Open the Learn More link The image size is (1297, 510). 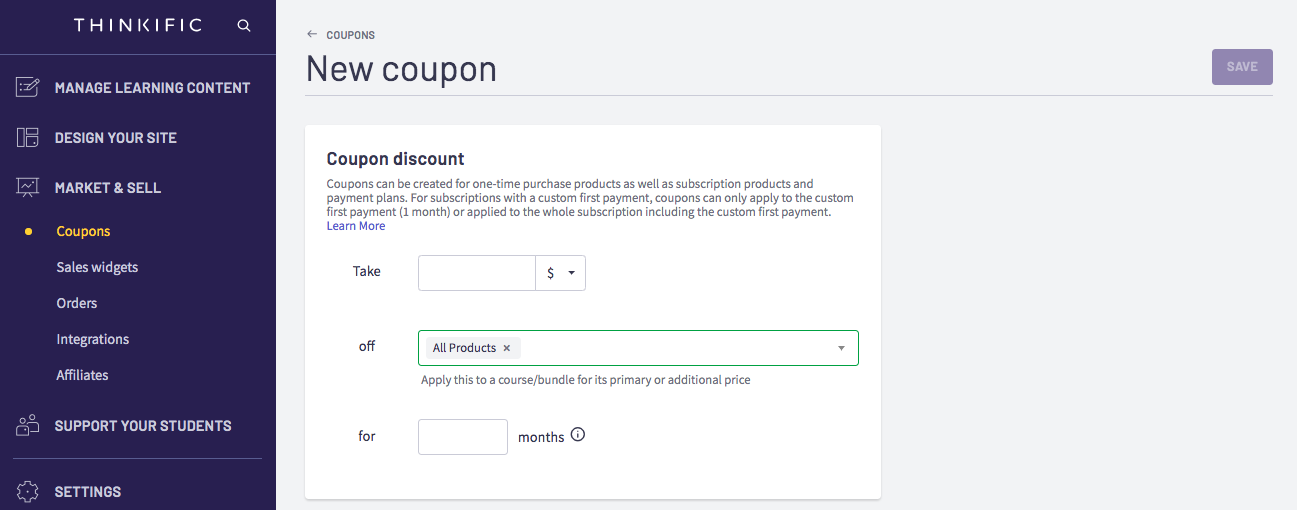pyautogui.click(x=356, y=226)
